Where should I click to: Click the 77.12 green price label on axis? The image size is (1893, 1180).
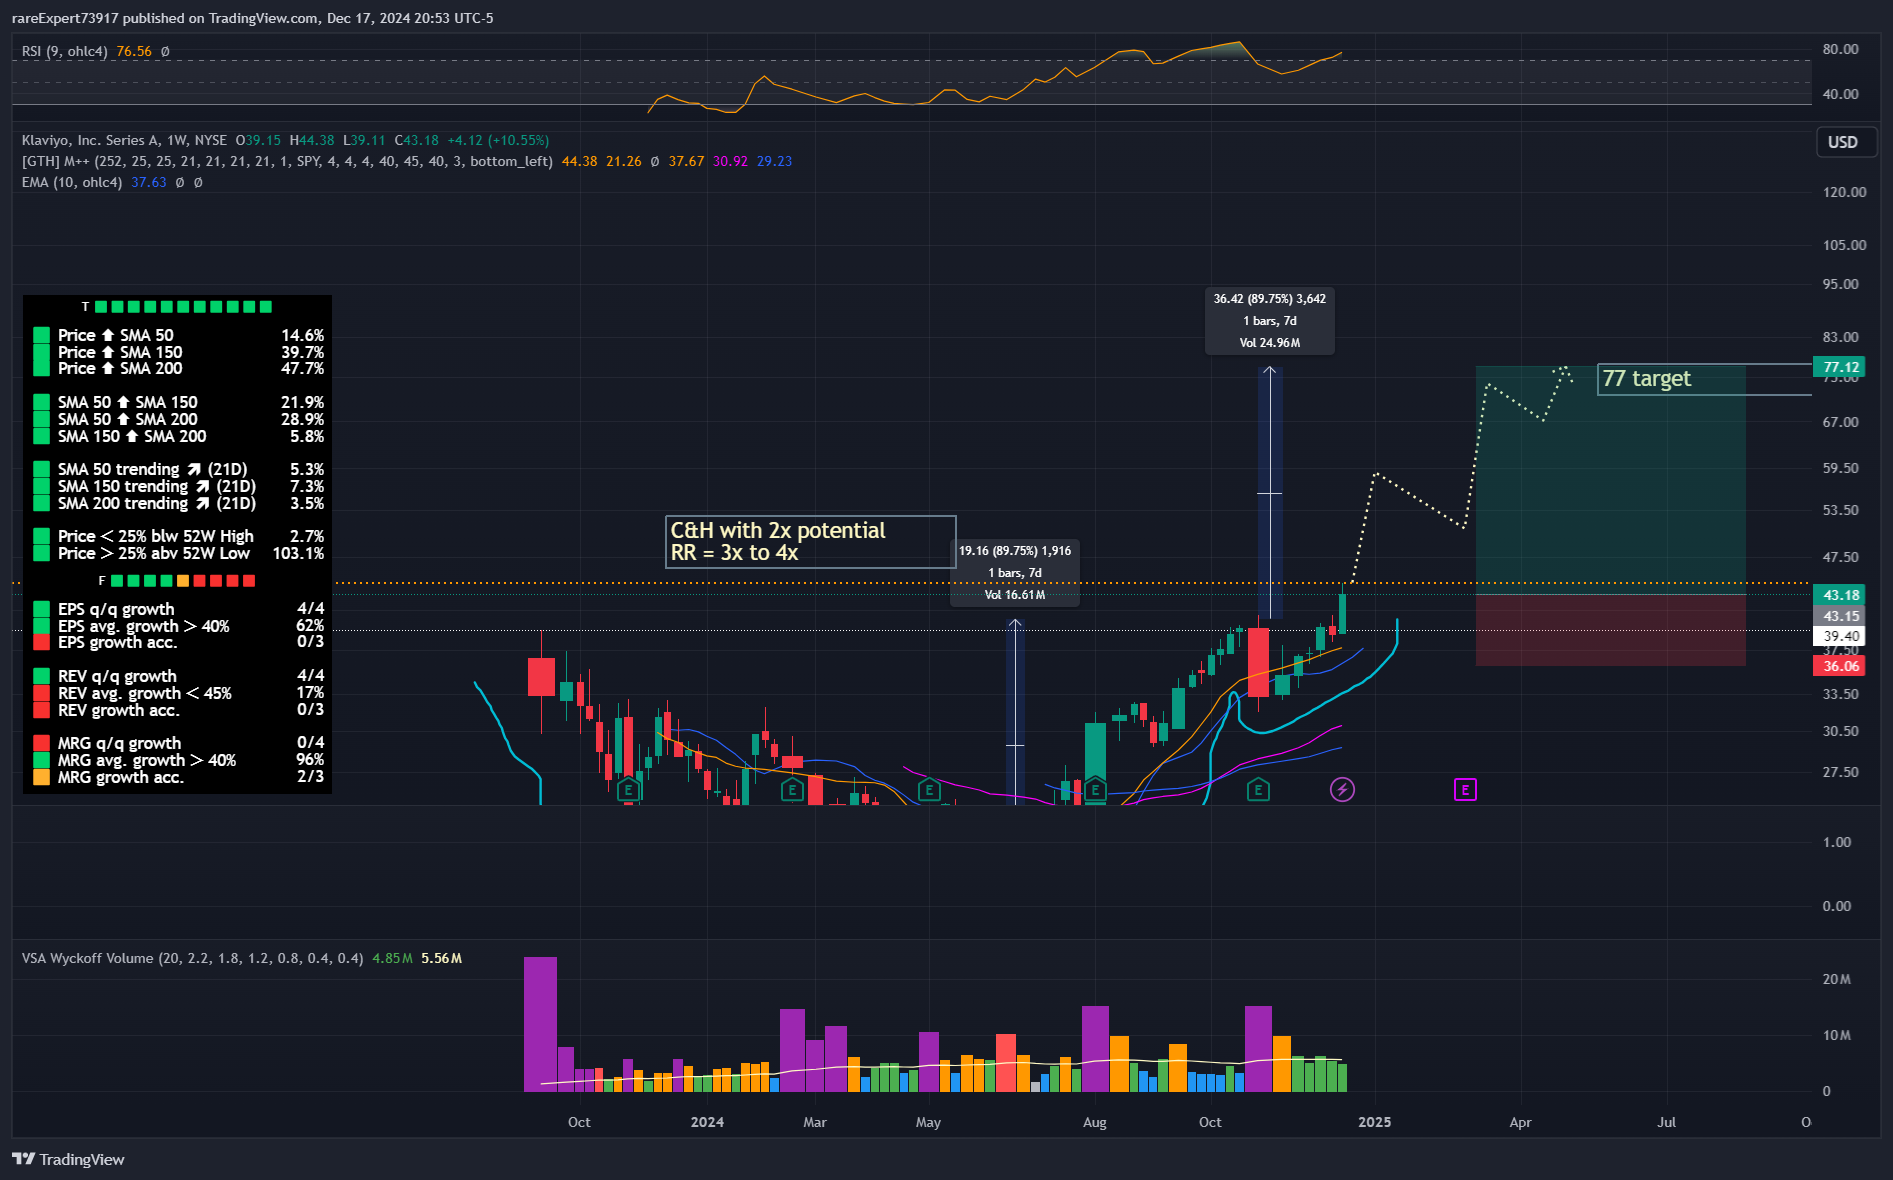(1841, 367)
